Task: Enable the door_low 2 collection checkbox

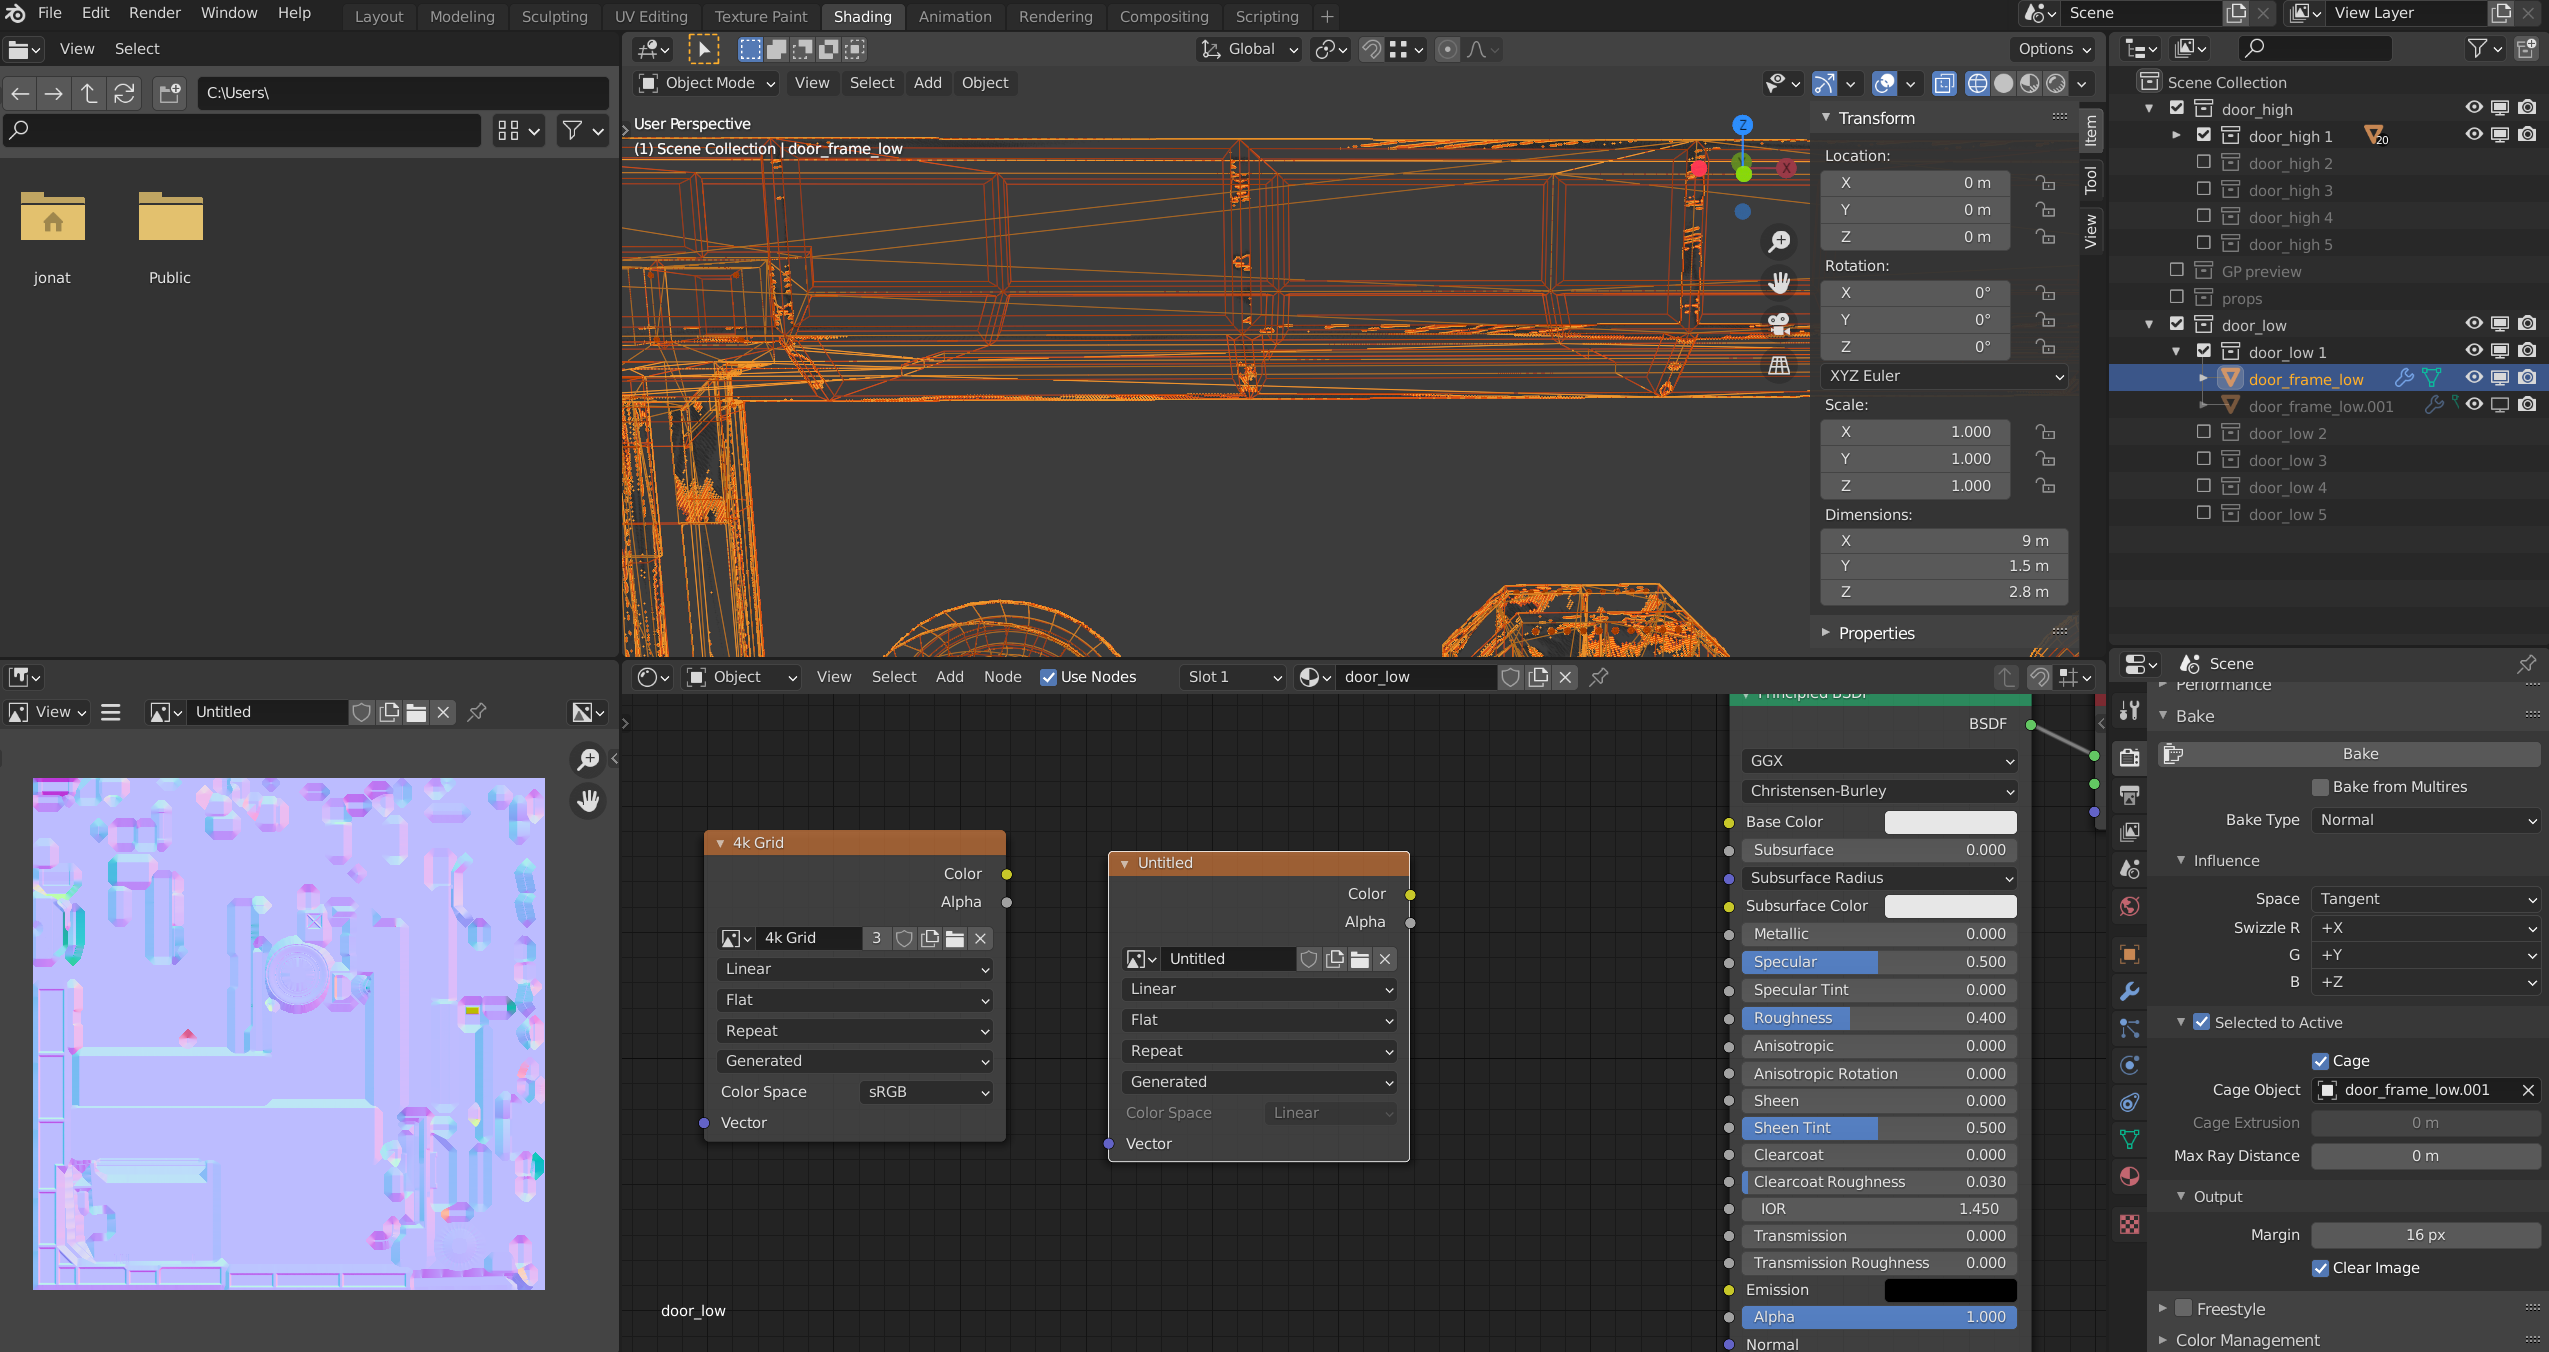Action: [2203, 432]
